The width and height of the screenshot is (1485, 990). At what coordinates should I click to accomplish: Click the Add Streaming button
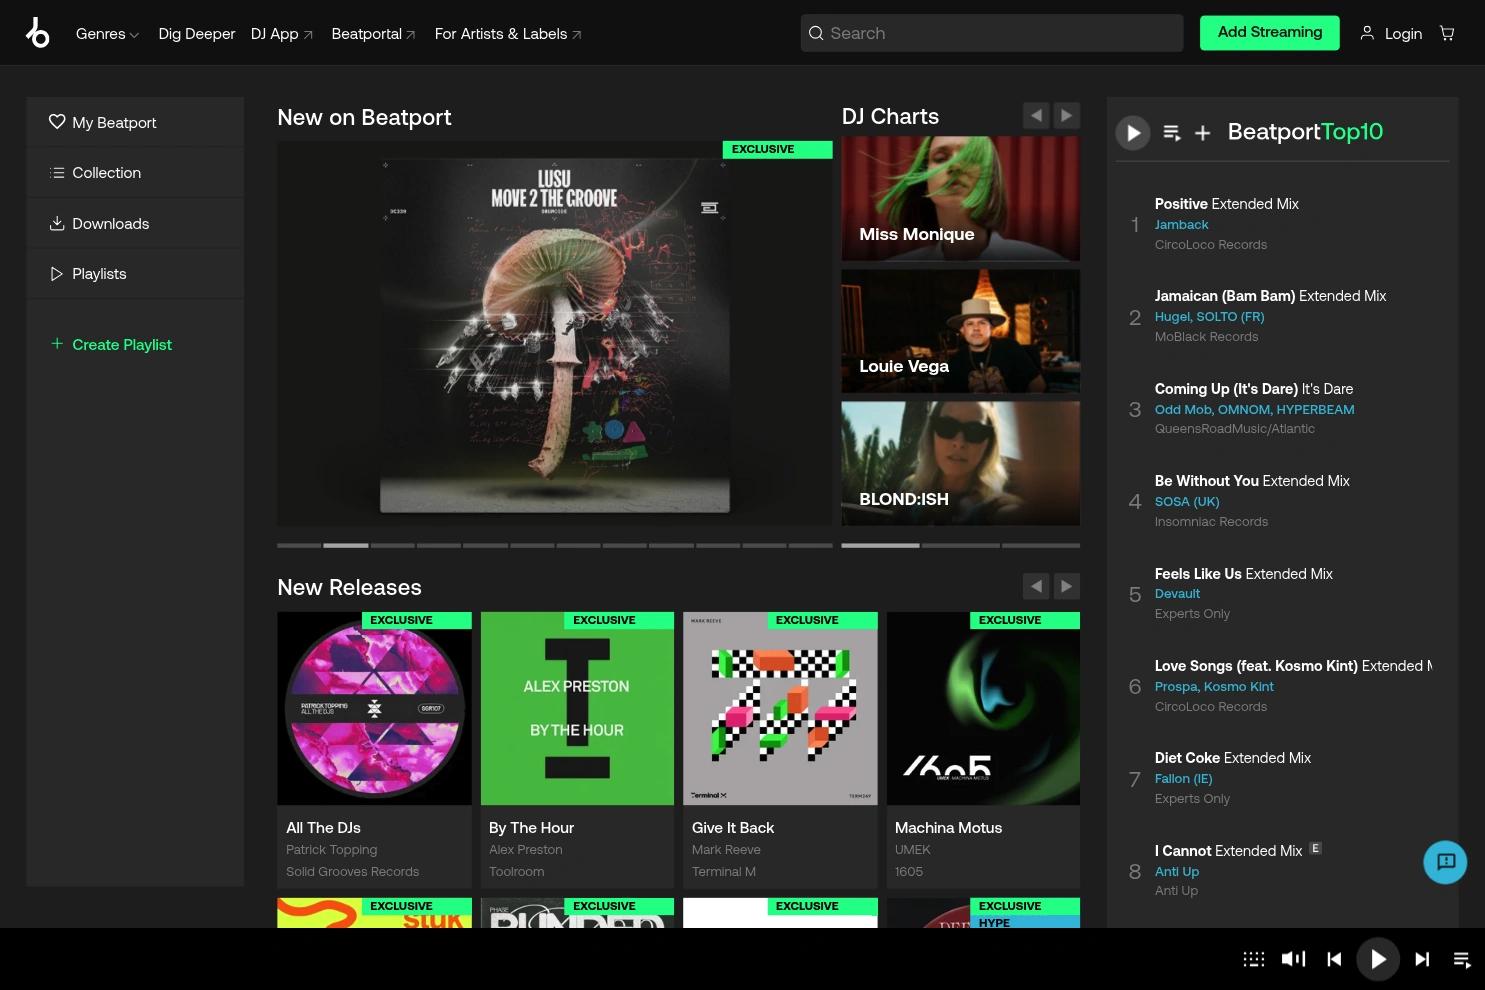pyautogui.click(x=1270, y=33)
